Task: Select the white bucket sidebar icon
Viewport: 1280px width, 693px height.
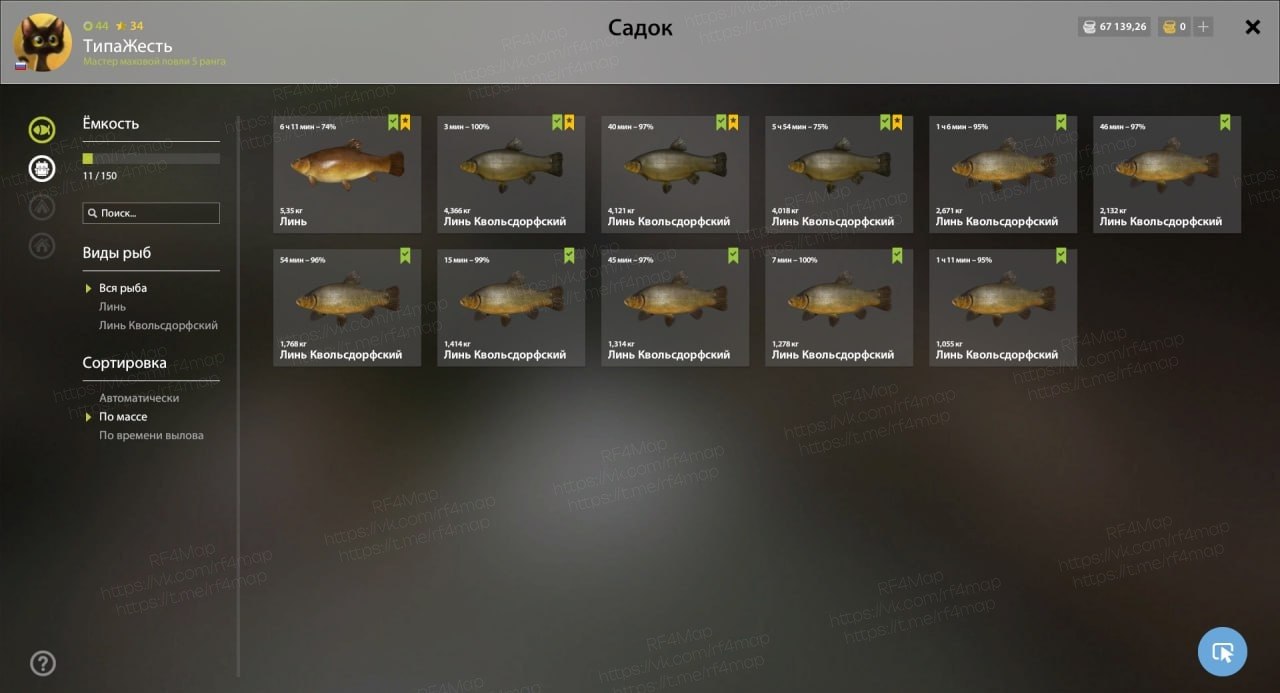Action: [x=42, y=168]
